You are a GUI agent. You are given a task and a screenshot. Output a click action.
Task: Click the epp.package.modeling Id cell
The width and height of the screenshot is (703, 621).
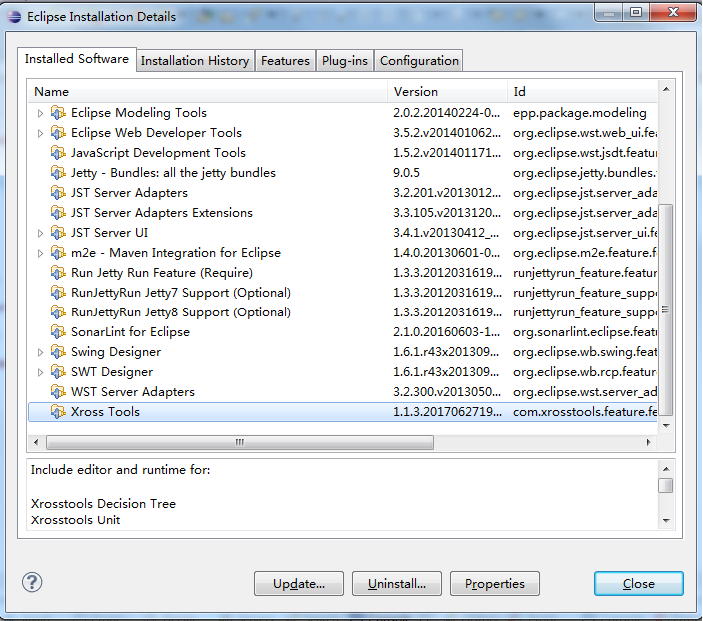click(x=580, y=113)
